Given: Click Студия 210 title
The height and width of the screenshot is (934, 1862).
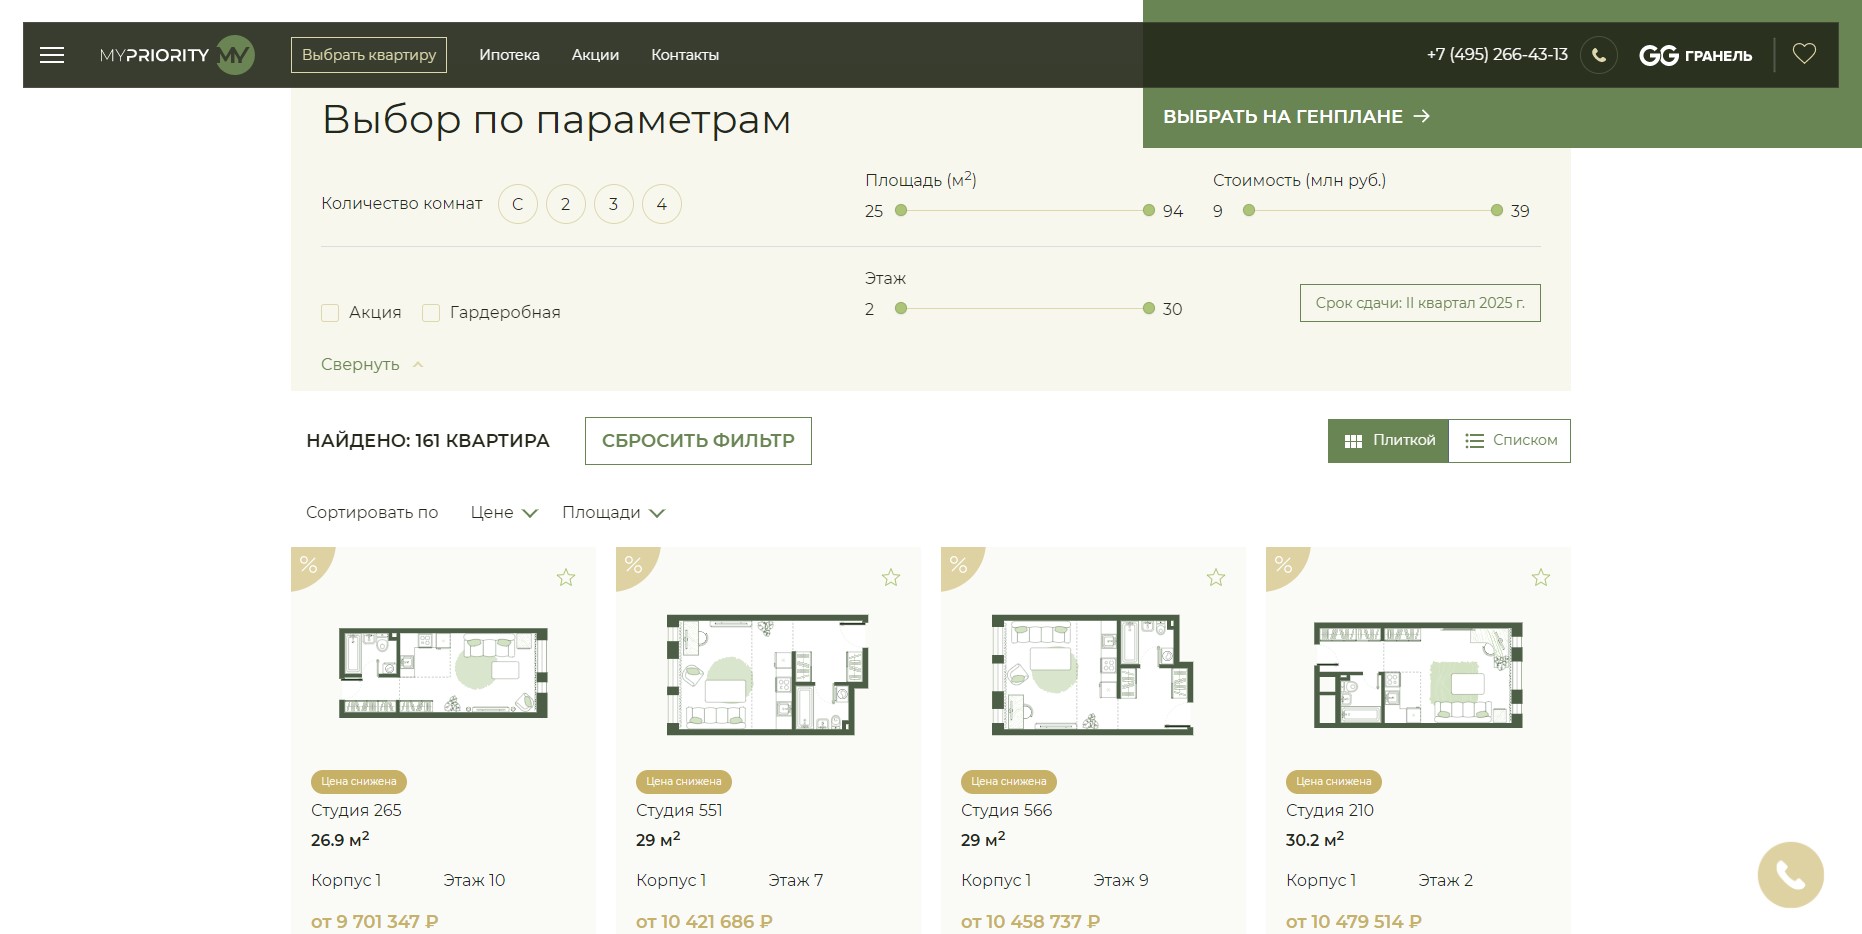Looking at the screenshot, I should pyautogui.click(x=1330, y=810).
